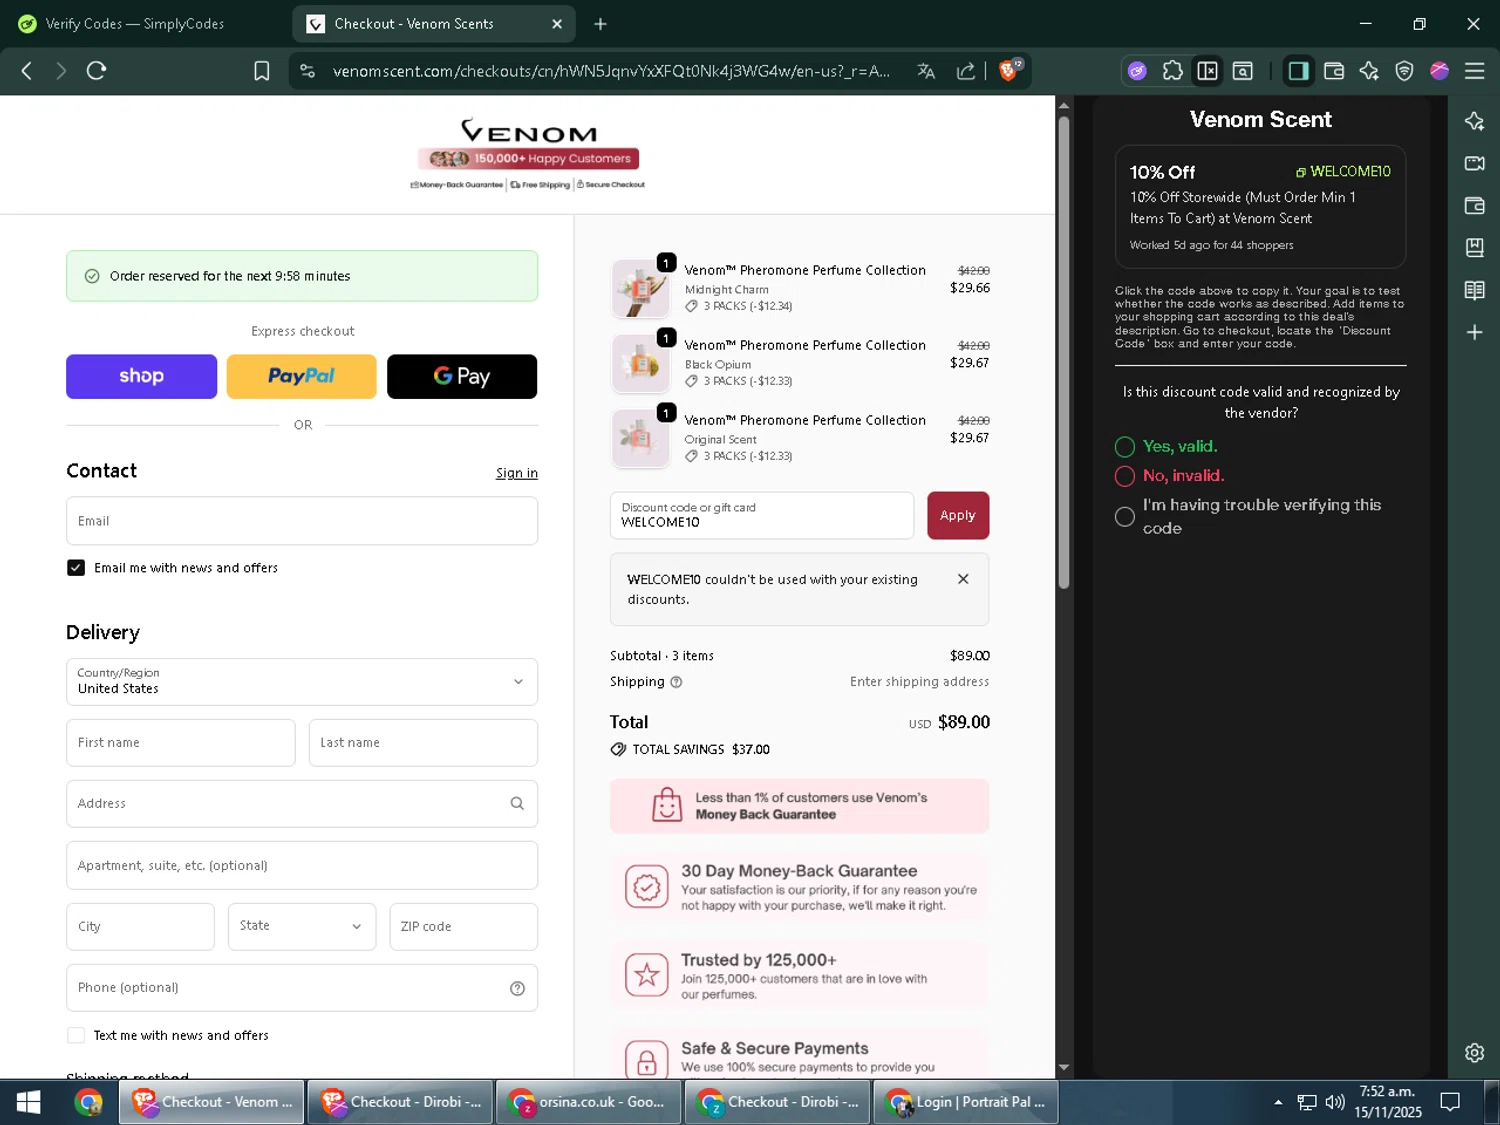1500x1125 pixels.
Task: Reload the checkout page
Action: (x=96, y=71)
